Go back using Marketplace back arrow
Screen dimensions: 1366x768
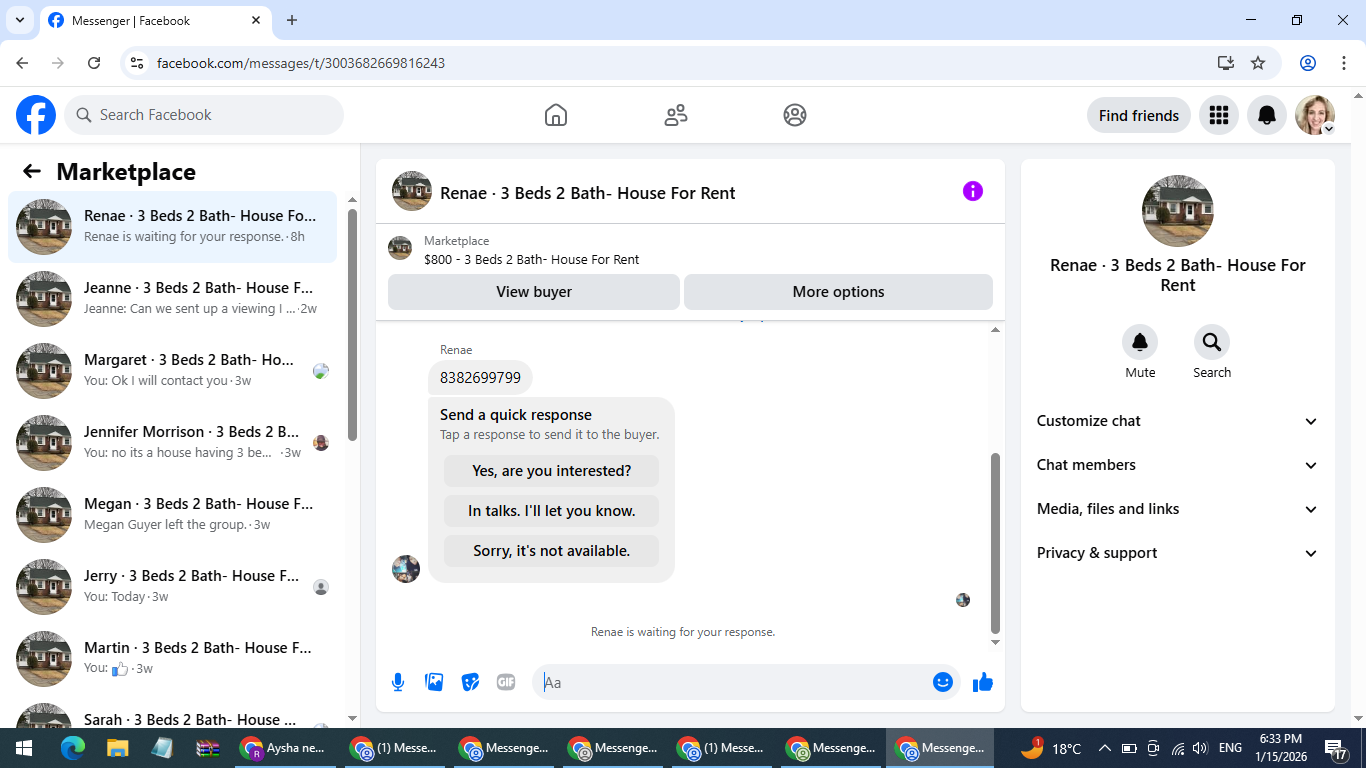pyautogui.click(x=32, y=171)
